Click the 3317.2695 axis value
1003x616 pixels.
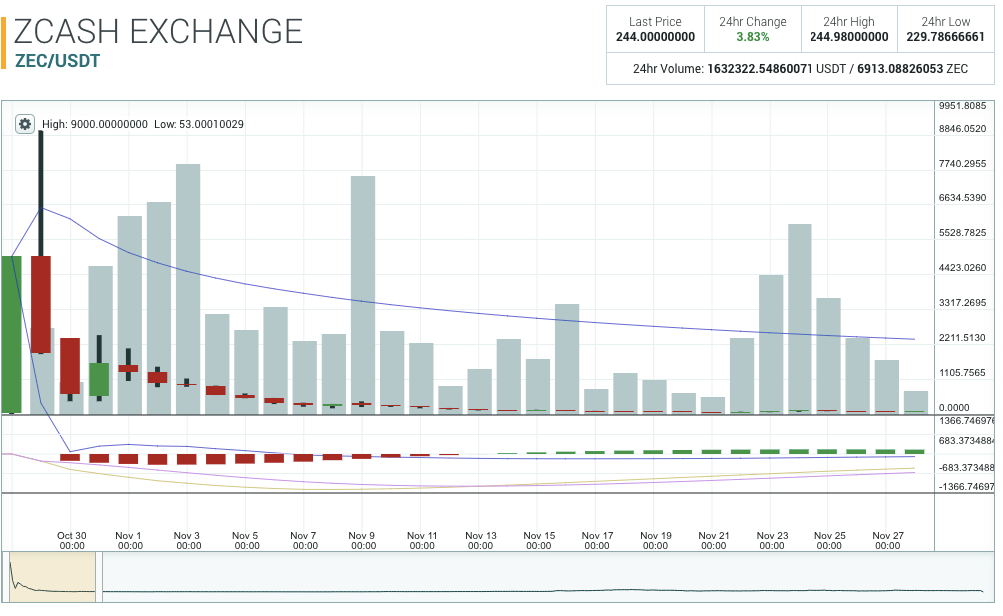[962, 303]
